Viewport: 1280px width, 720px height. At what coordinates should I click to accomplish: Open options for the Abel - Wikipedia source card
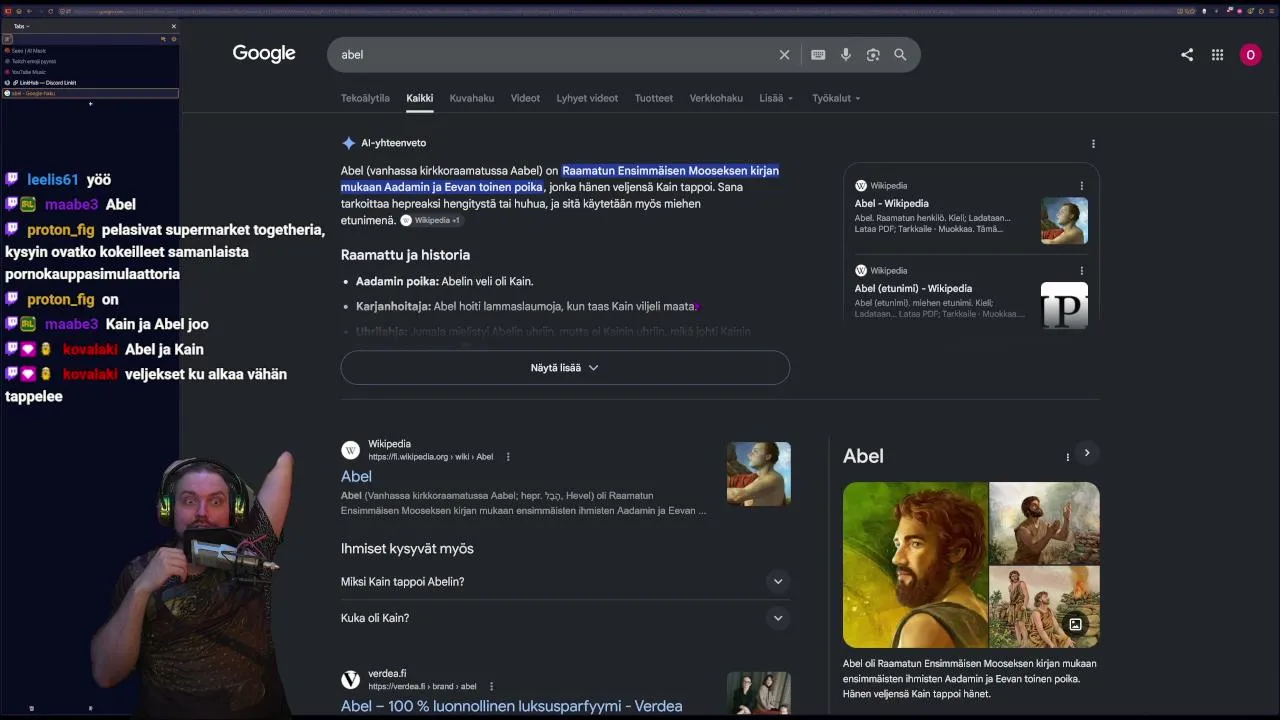click(x=1081, y=186)
